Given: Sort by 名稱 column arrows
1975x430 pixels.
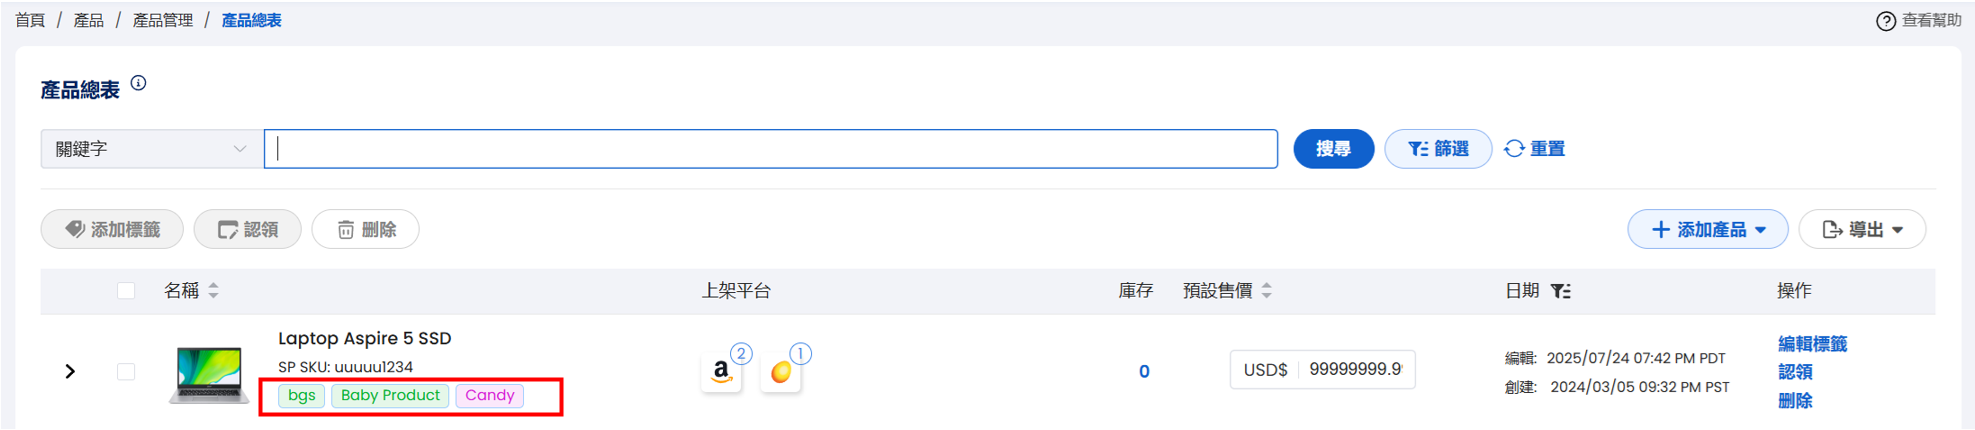Looking at the screenshot, I should tap(213, 291).
